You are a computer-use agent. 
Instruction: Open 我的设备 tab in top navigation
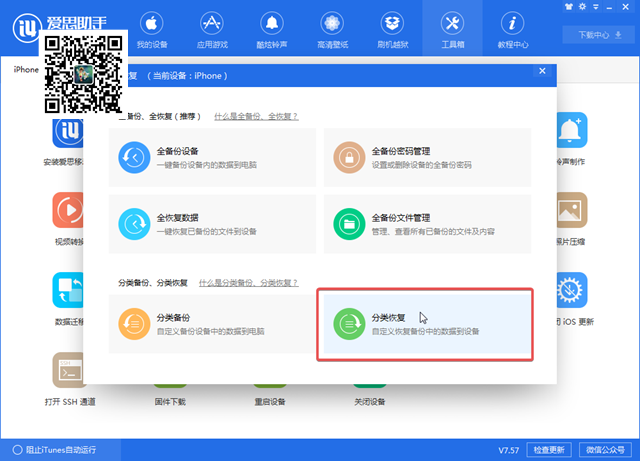152,30
